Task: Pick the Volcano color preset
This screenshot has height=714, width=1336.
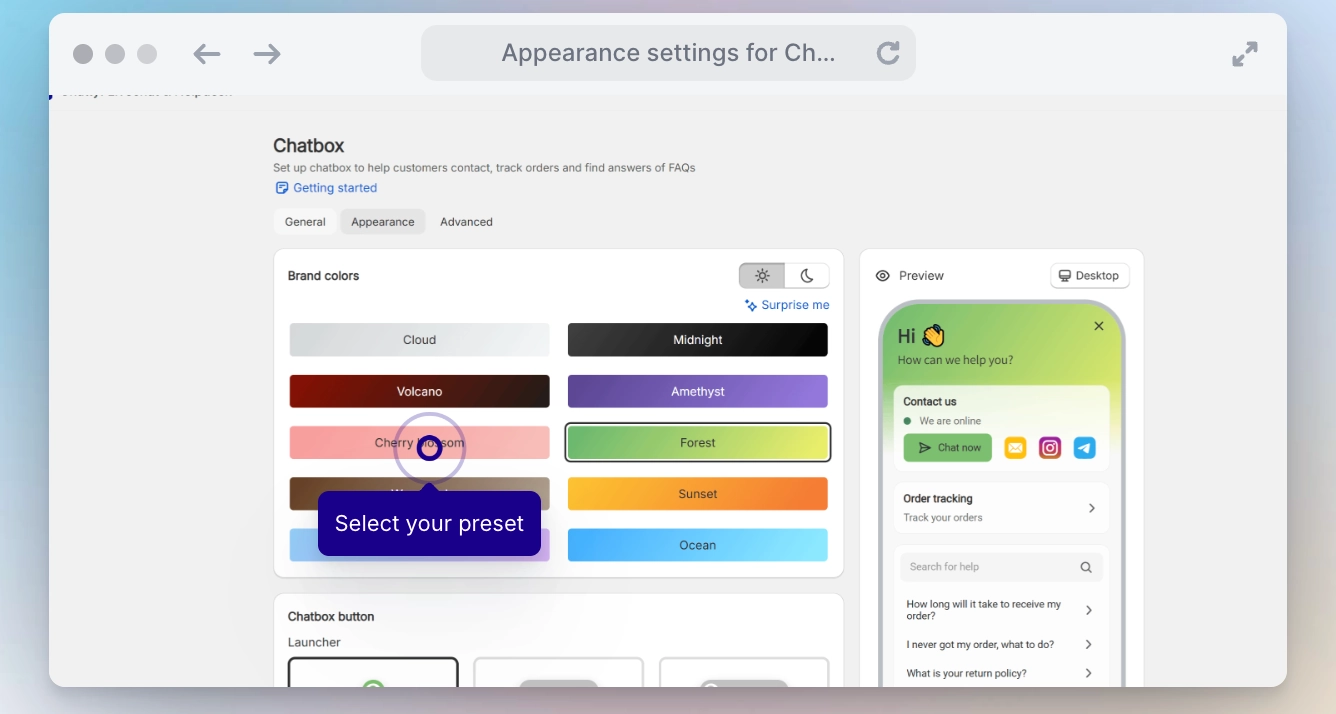Action: [x=420, y=391]
